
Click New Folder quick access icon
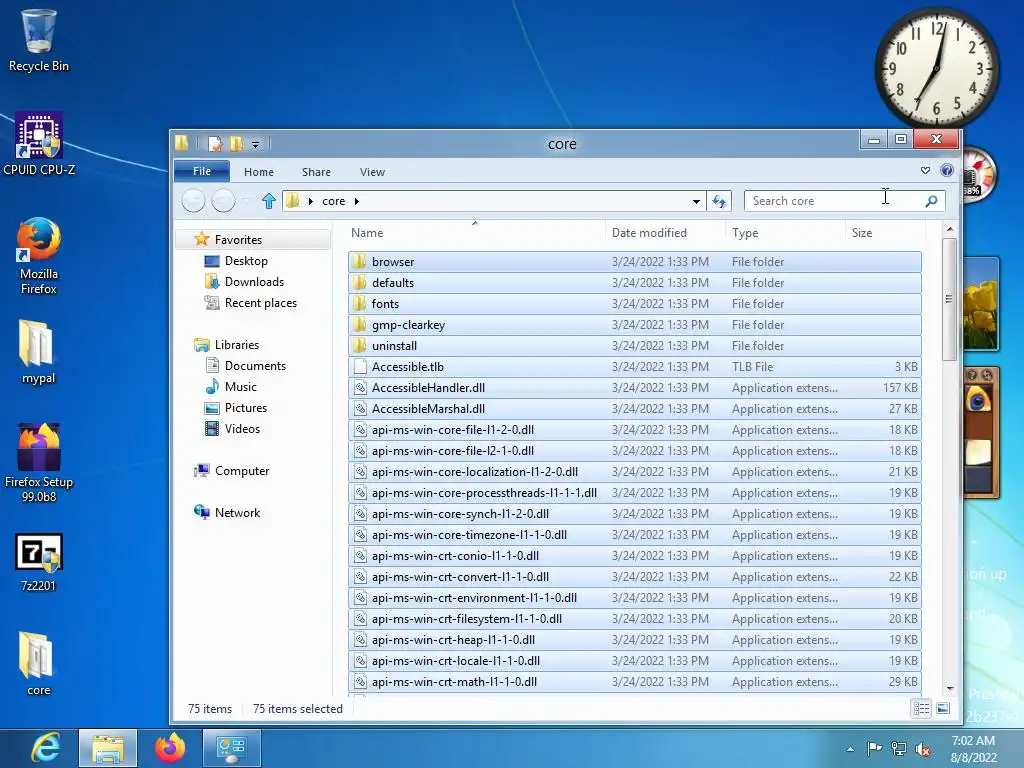pyautogui.click(x=236, y=143)
